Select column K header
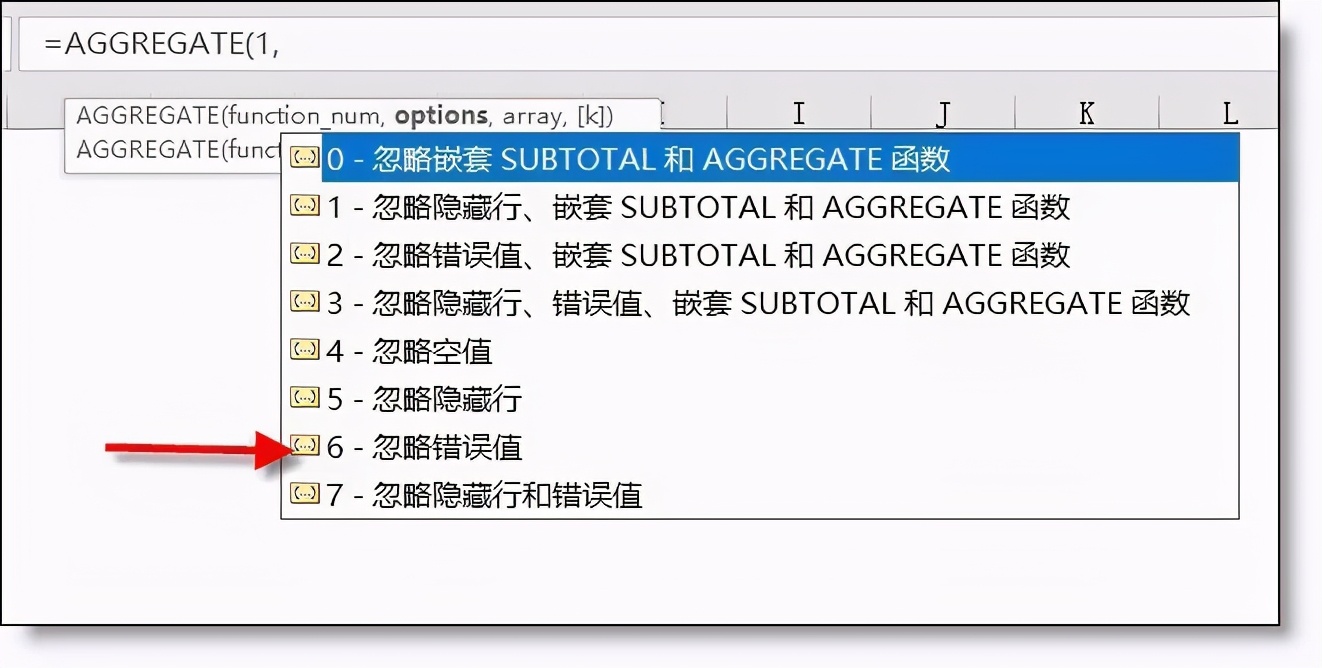 (x=1087, y=113)
